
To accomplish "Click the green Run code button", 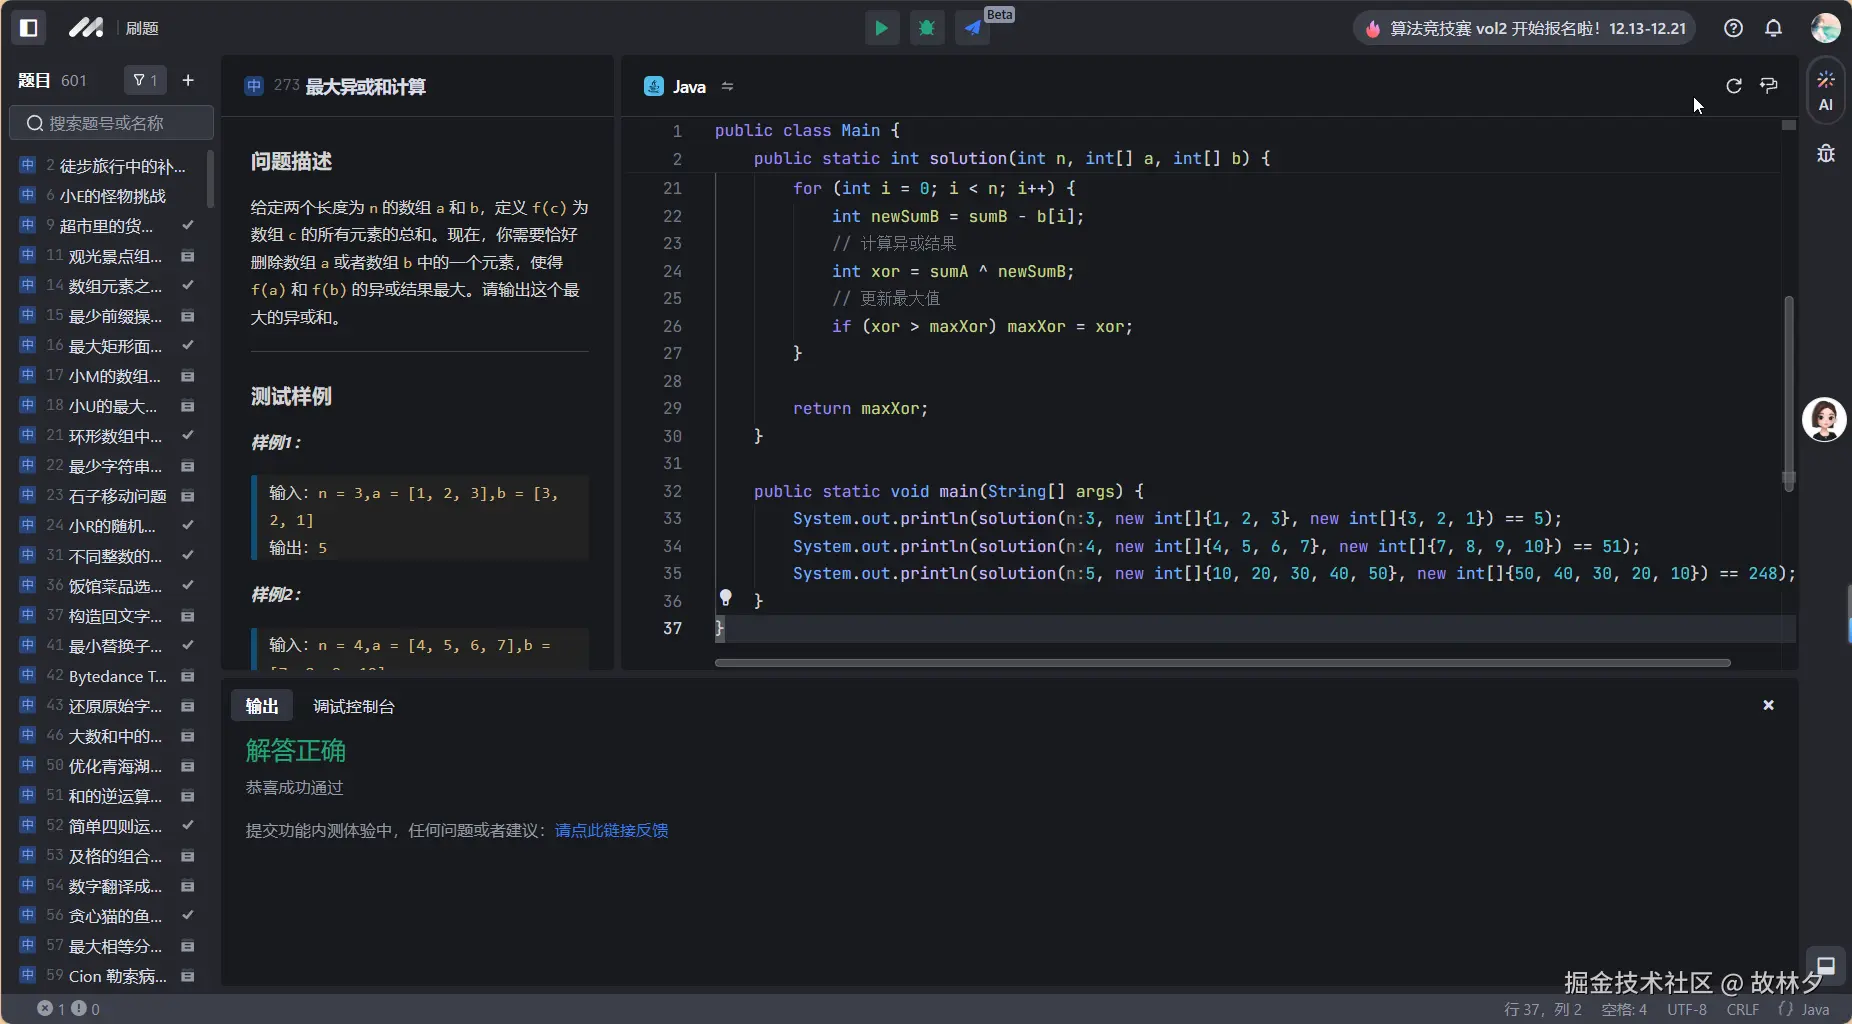I will coord(881,28).
